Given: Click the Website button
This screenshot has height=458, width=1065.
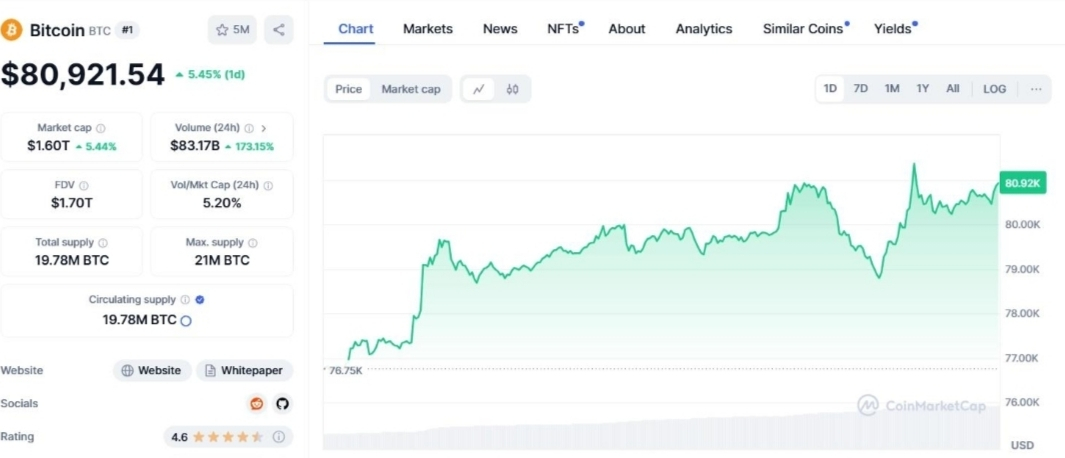Looking at the screenshot, I should click(x=152, y=370).
